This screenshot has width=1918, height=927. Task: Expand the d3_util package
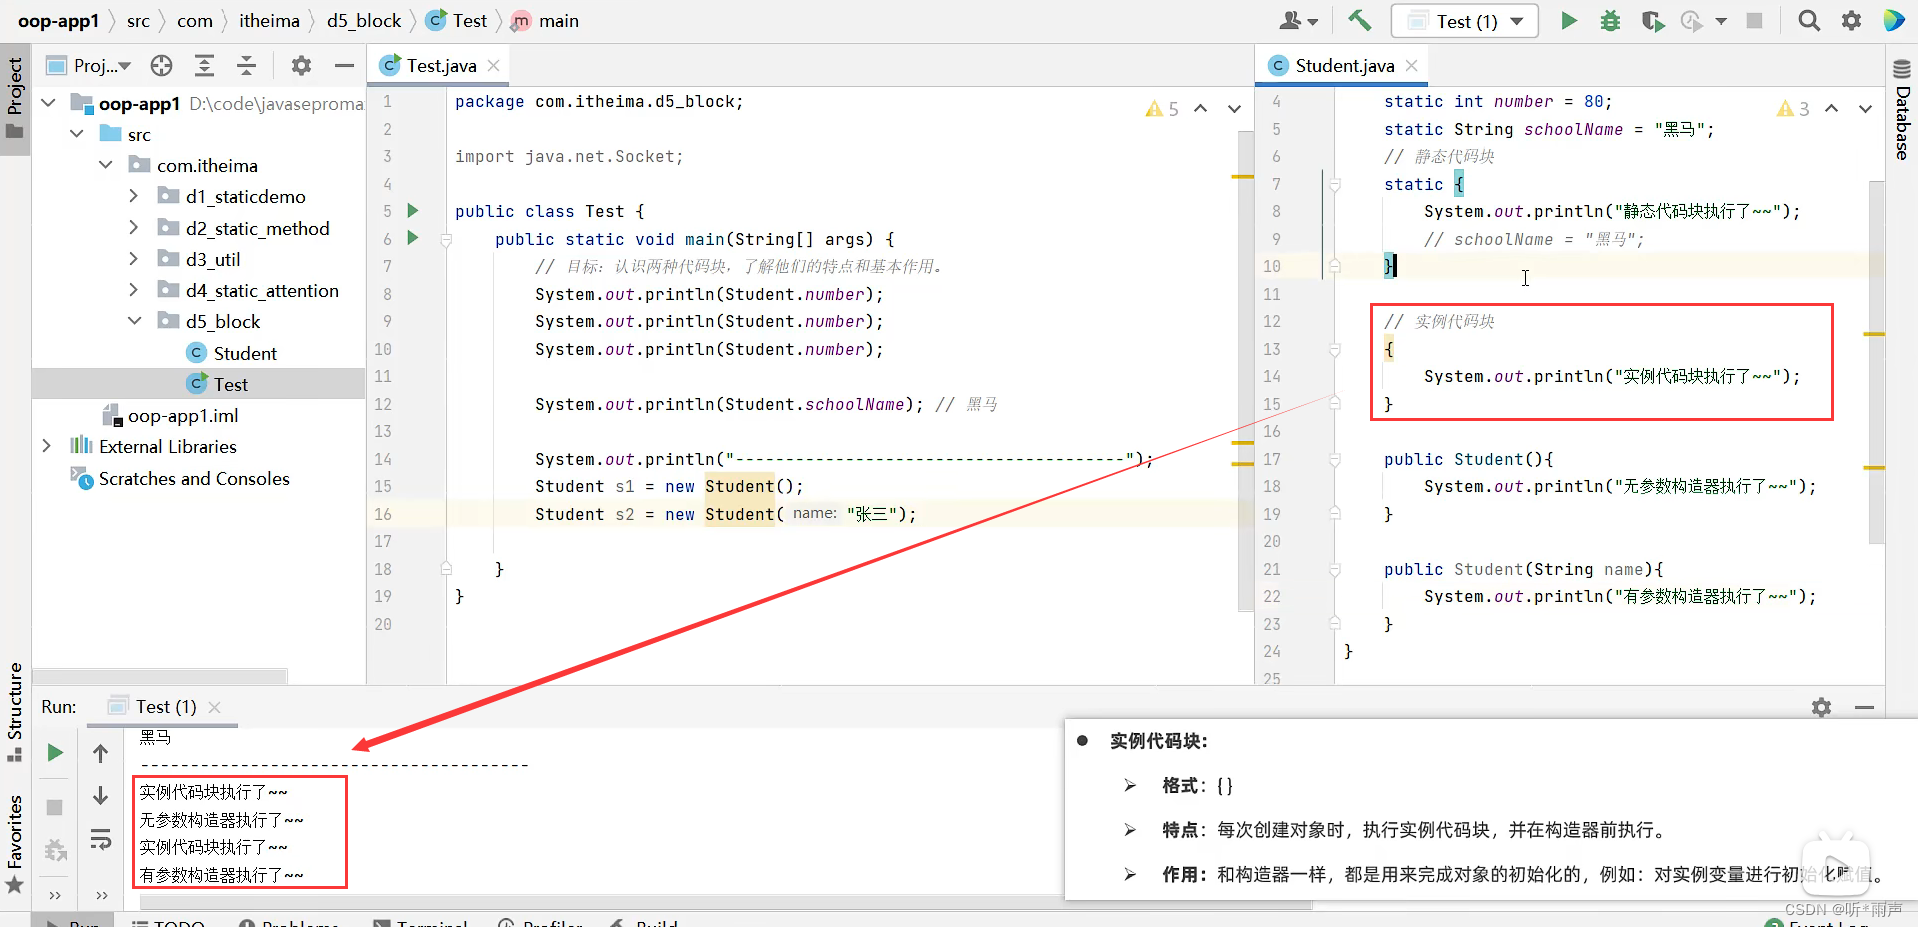click(134, 259)
